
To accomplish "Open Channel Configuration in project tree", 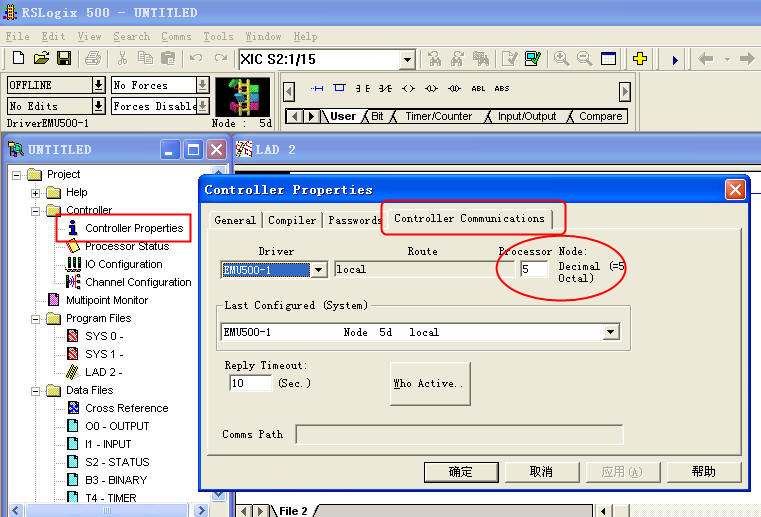I will coord(138,283).
